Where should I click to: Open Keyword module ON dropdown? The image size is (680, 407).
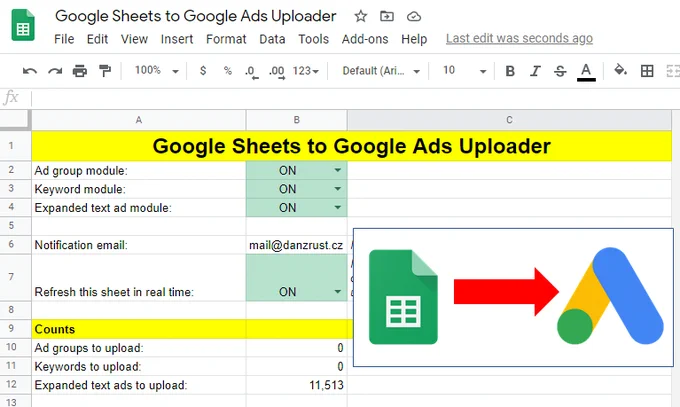tap(337, 189)
